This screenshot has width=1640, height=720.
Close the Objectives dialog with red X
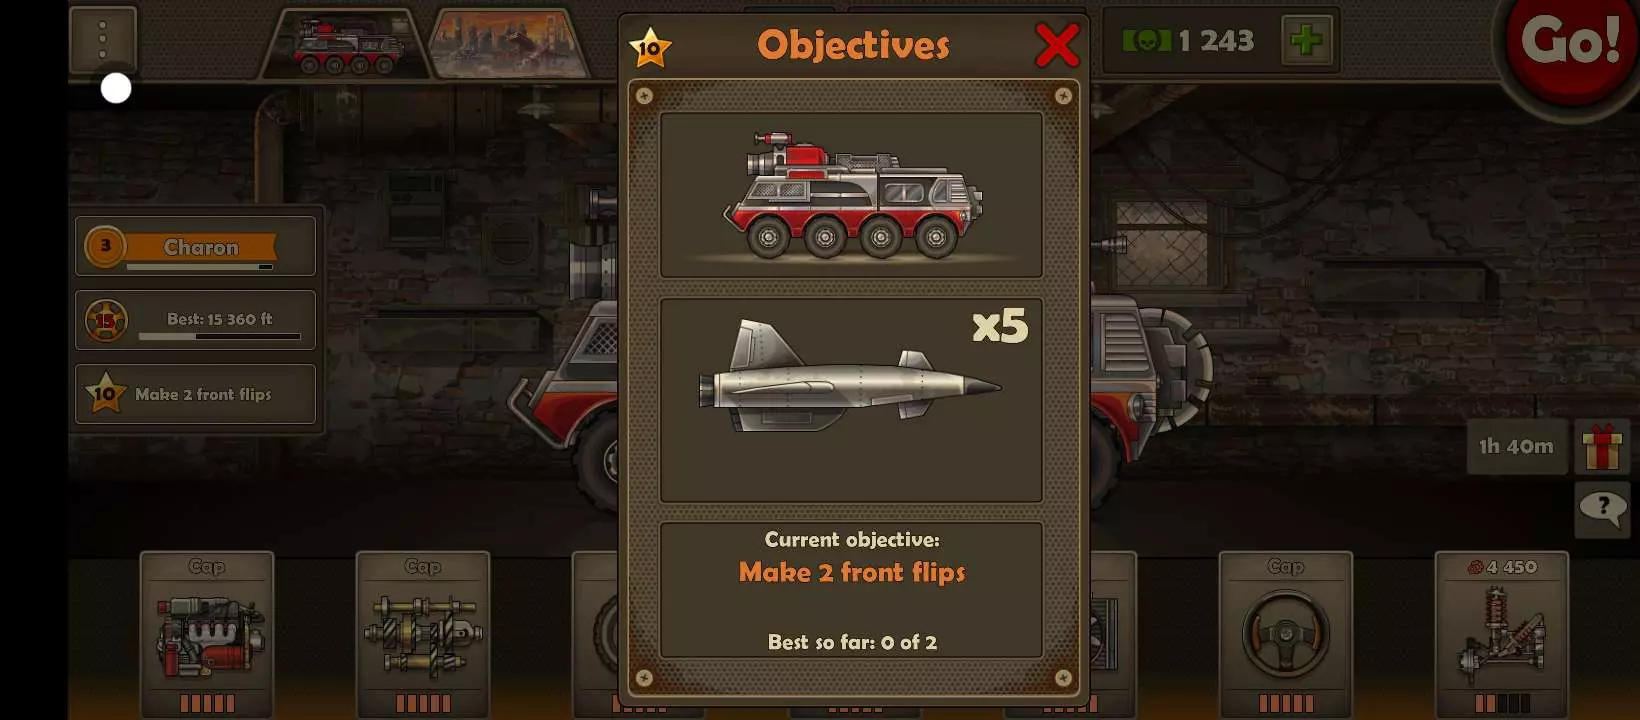coord(1057,45)
